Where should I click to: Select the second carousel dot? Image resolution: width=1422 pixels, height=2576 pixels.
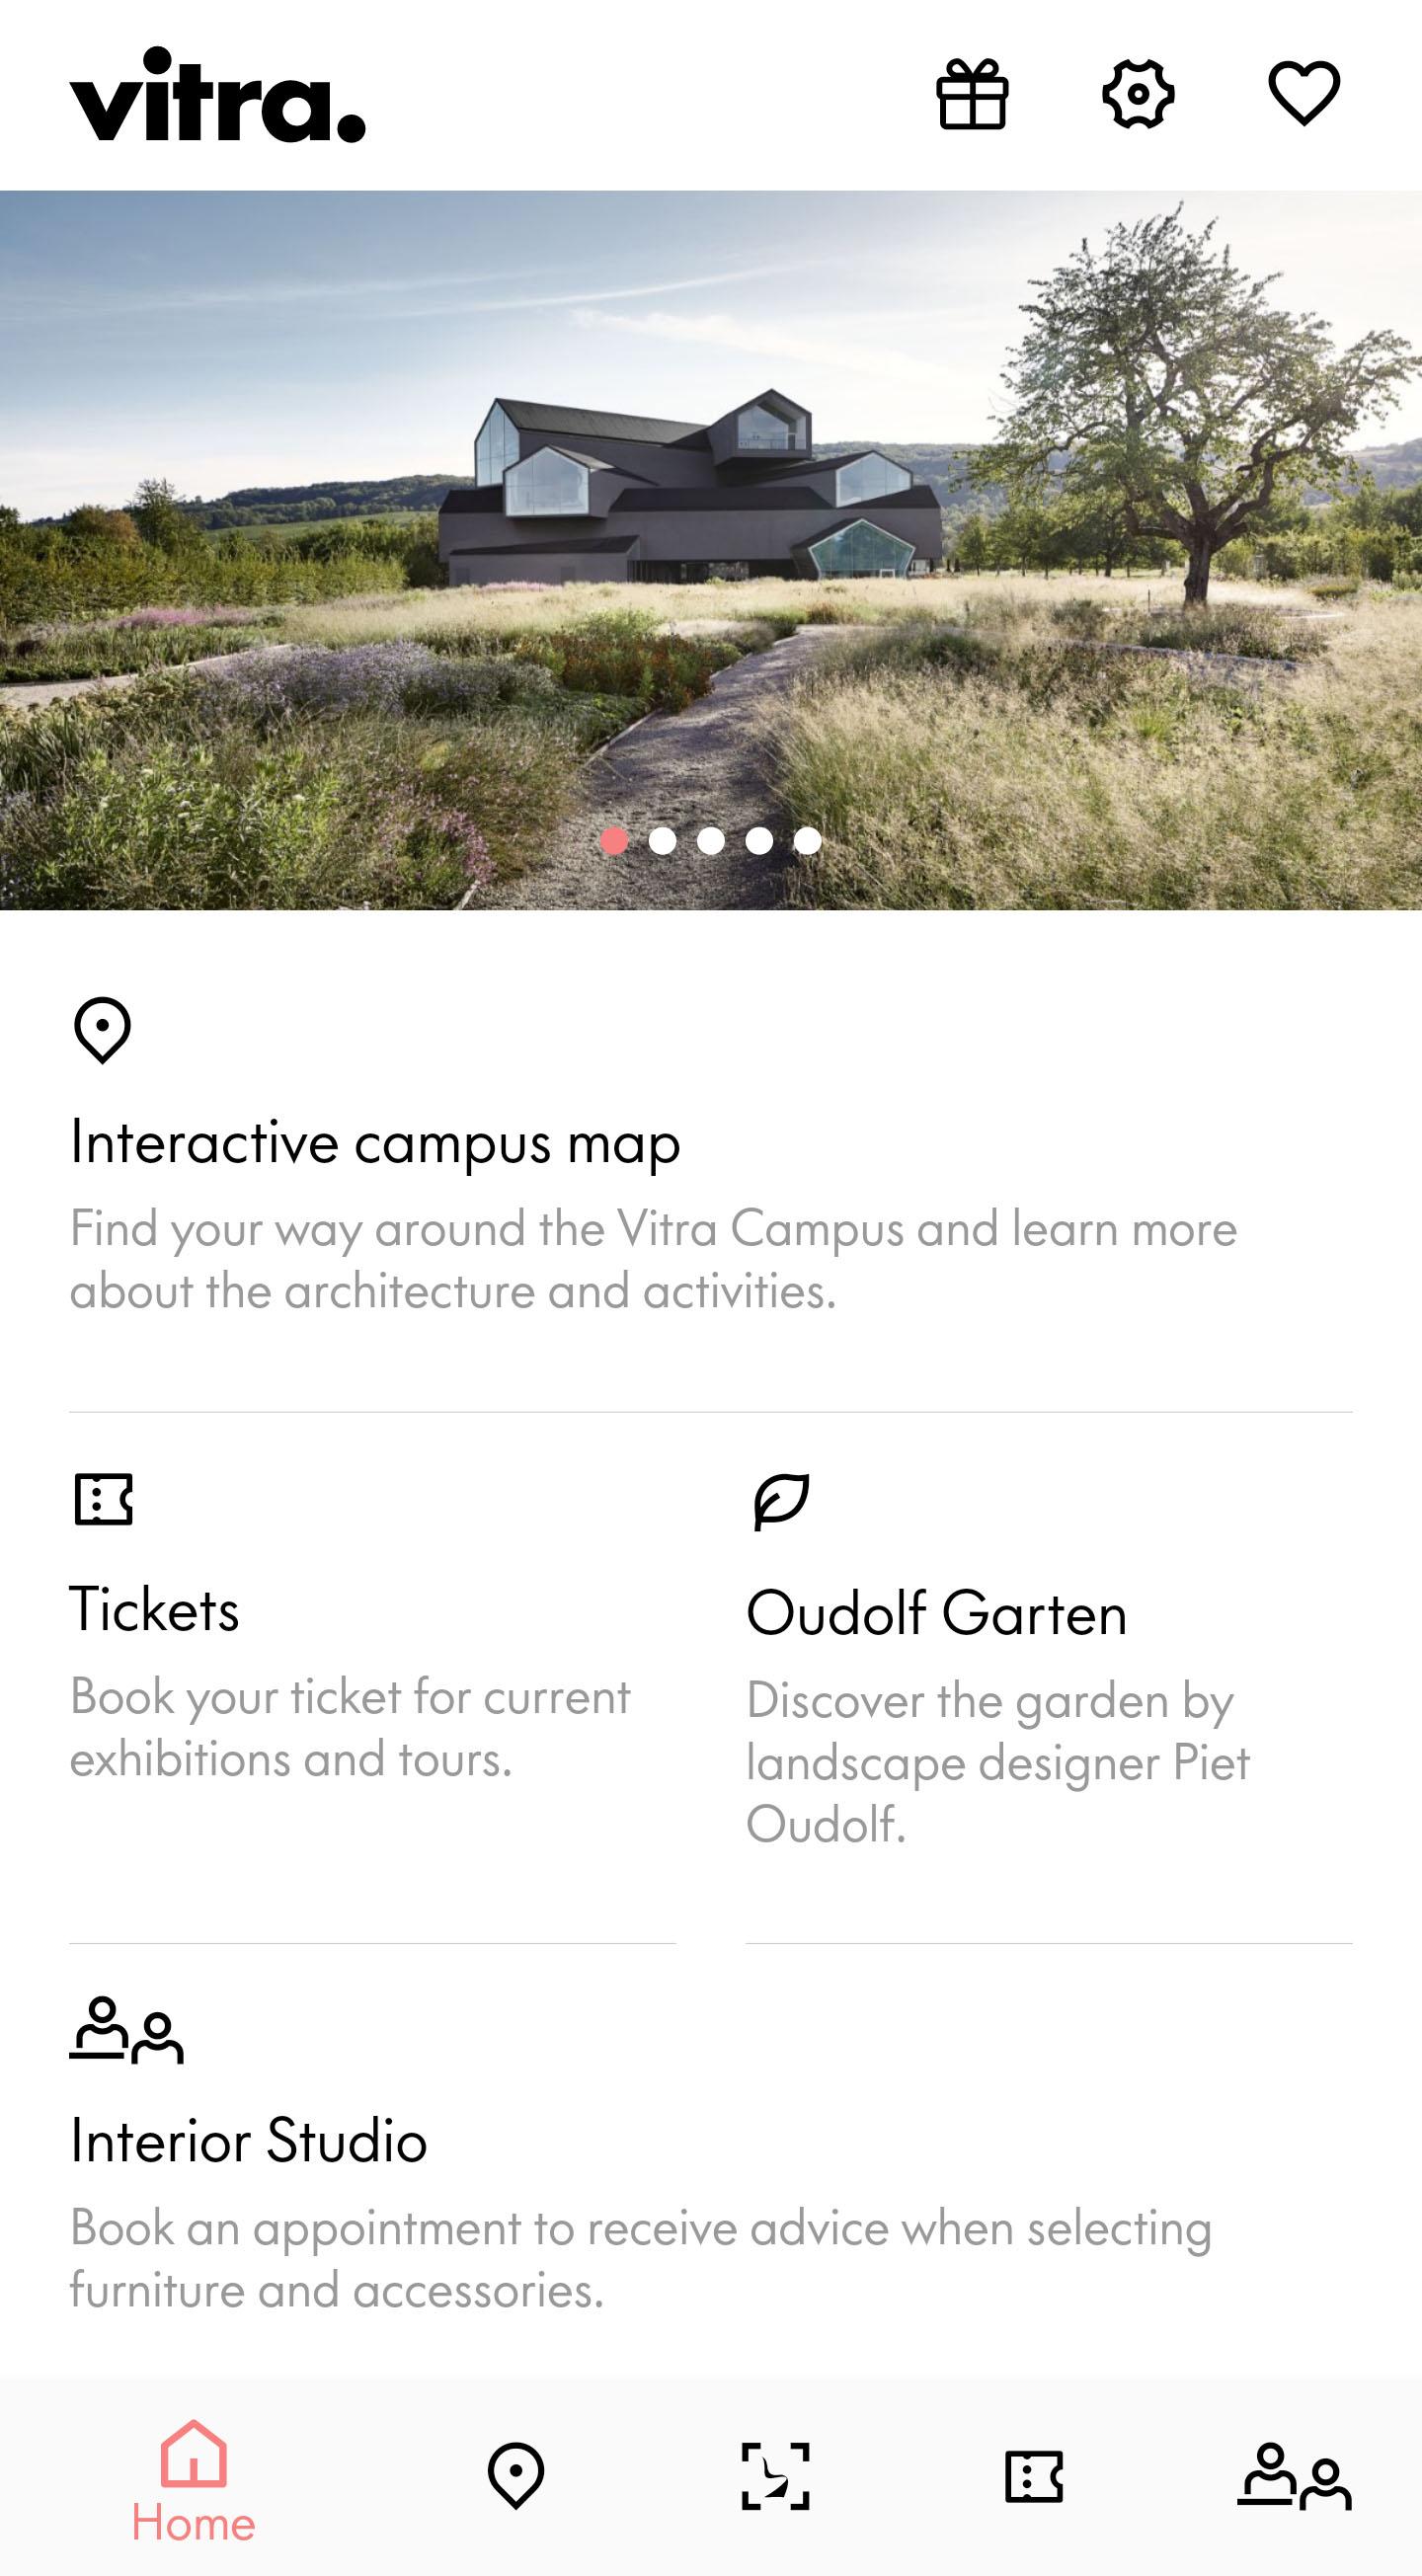click(x=662, y=841)
